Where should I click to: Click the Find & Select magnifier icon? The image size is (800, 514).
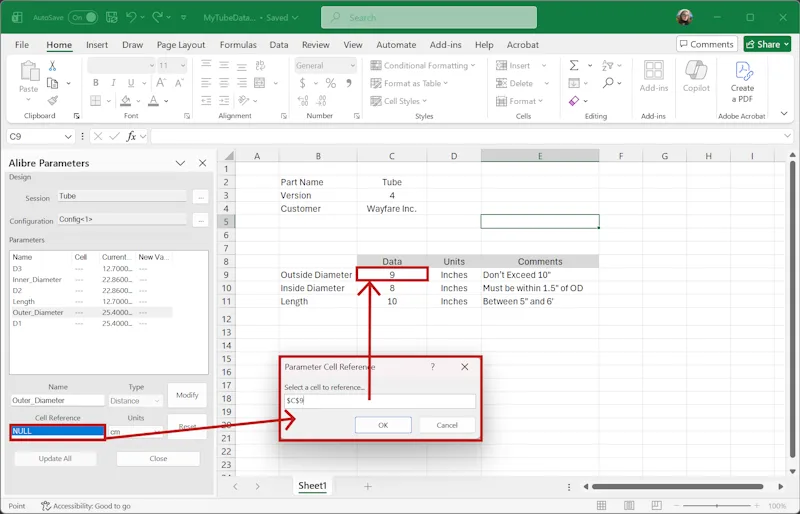click(608, 83)
